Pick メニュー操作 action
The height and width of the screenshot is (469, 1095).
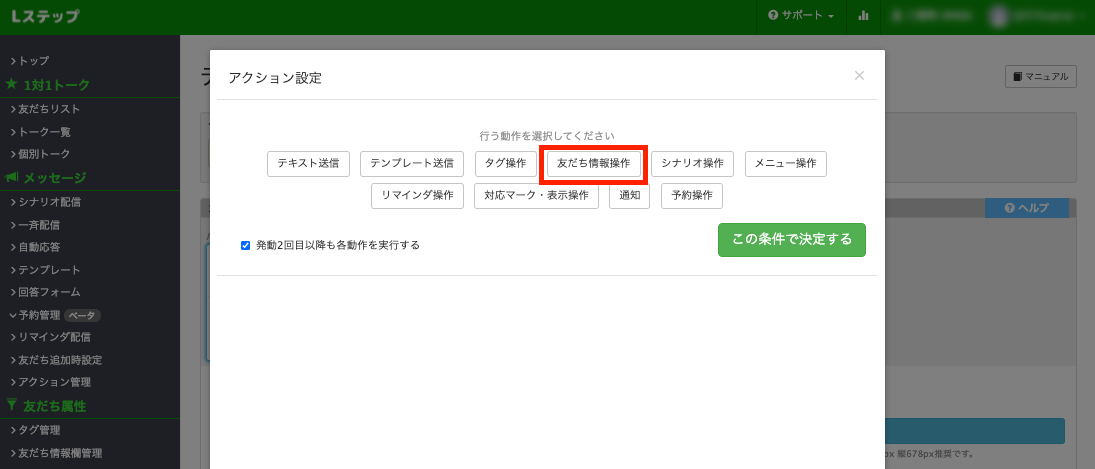785,163
